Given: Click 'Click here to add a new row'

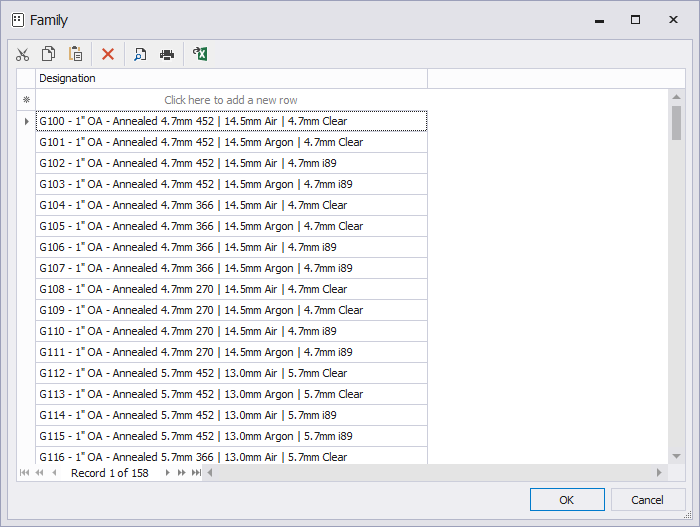Looking at the screenshot, I should click(230, 100).
